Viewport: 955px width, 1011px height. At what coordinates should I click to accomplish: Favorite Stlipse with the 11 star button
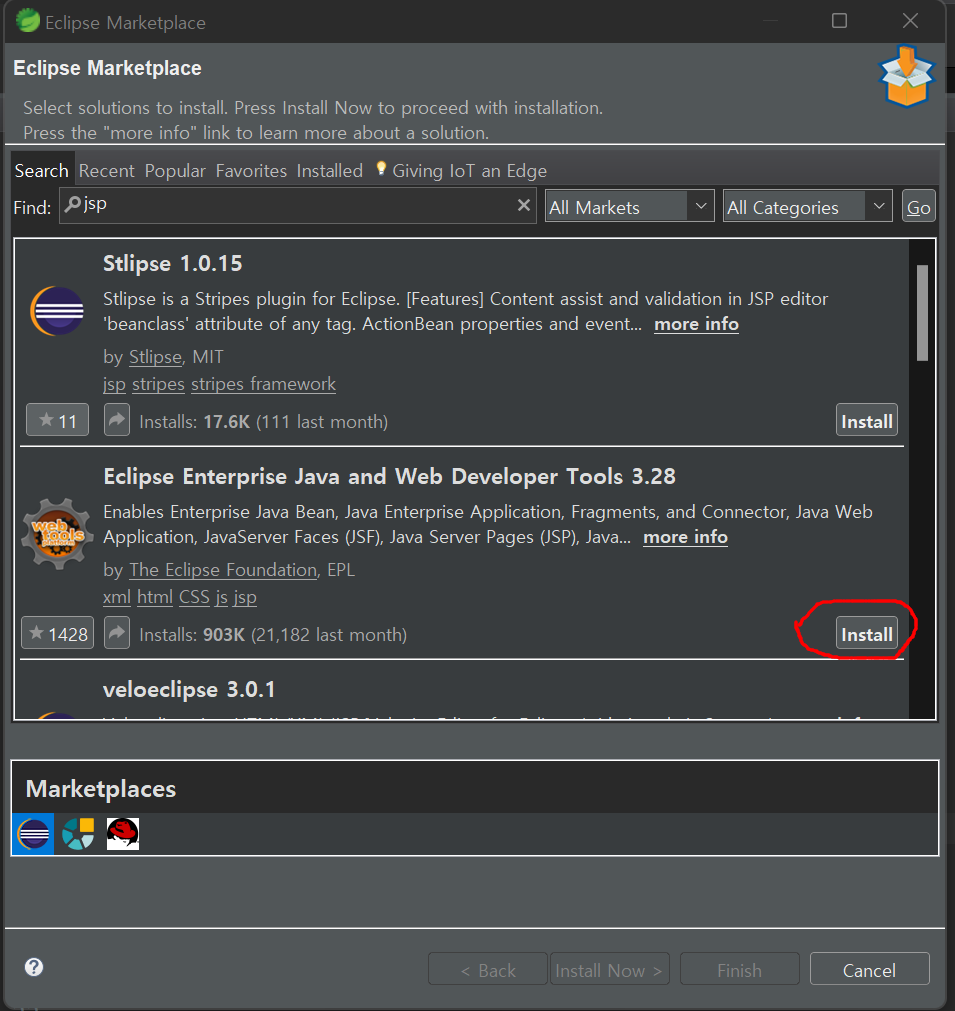pos(57,420)
